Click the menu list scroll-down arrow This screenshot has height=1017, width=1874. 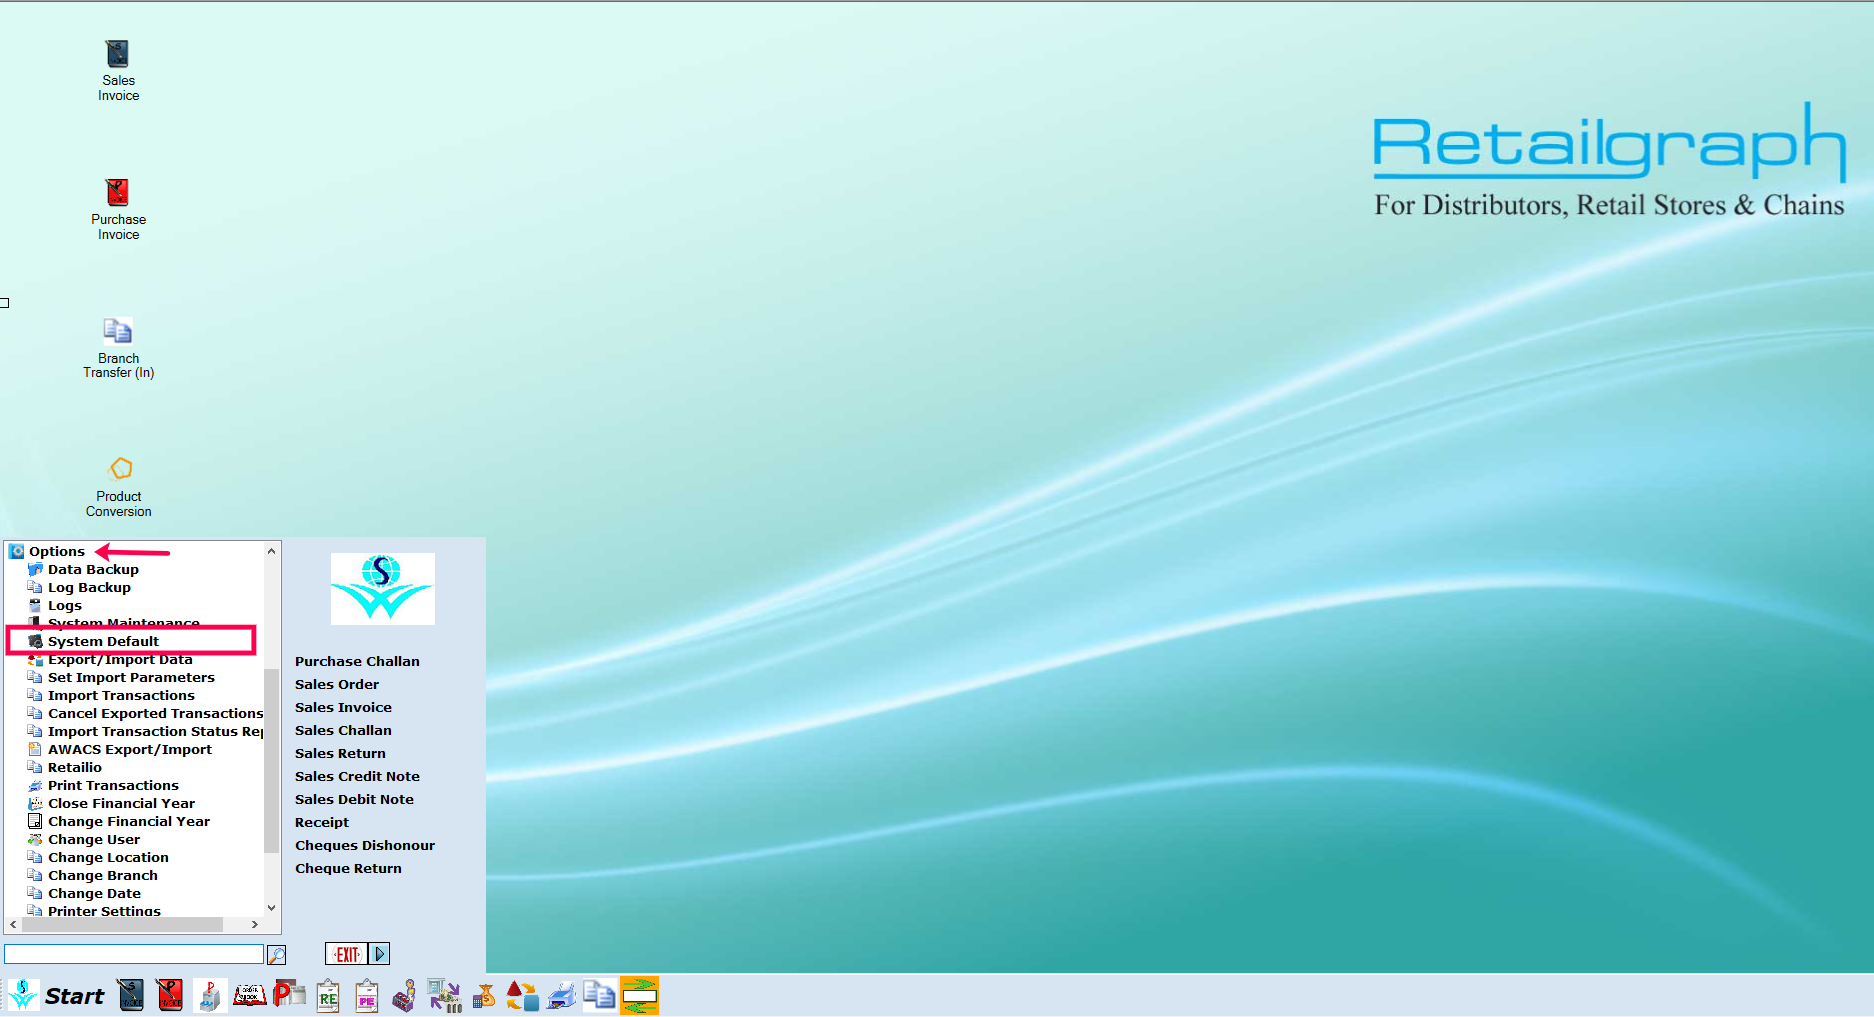(271, 908)
